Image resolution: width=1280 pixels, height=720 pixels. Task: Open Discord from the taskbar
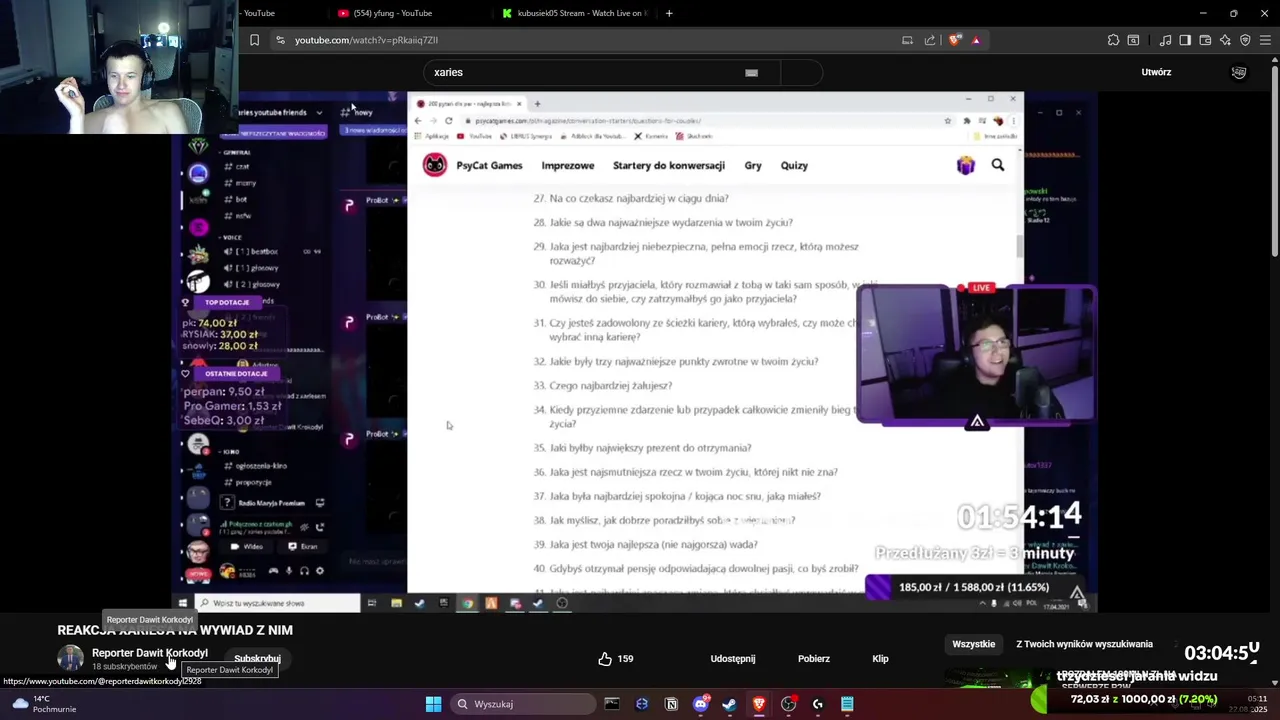pos(700,704)
